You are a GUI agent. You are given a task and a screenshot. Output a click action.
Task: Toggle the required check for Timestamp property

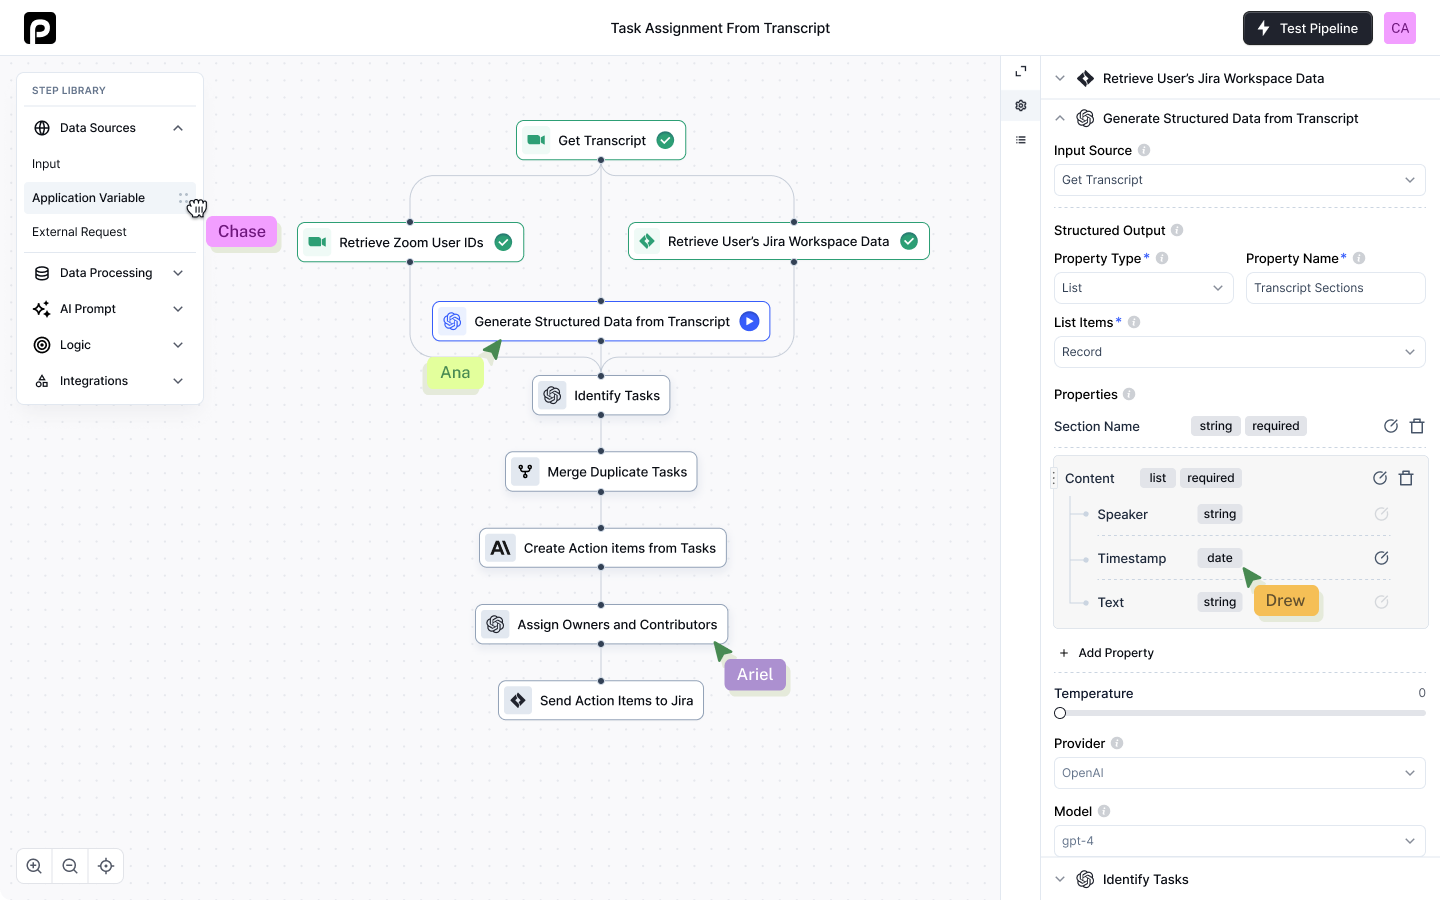[1381, 558]
